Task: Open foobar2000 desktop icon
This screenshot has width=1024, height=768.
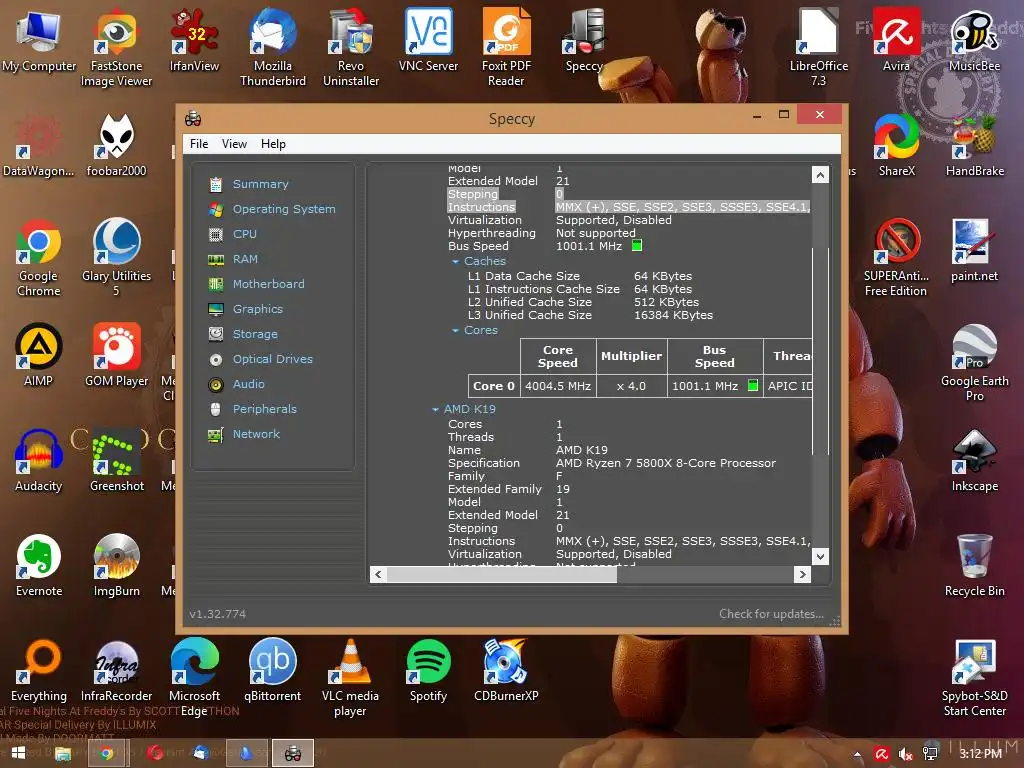Action: click(x=116, y=146)
